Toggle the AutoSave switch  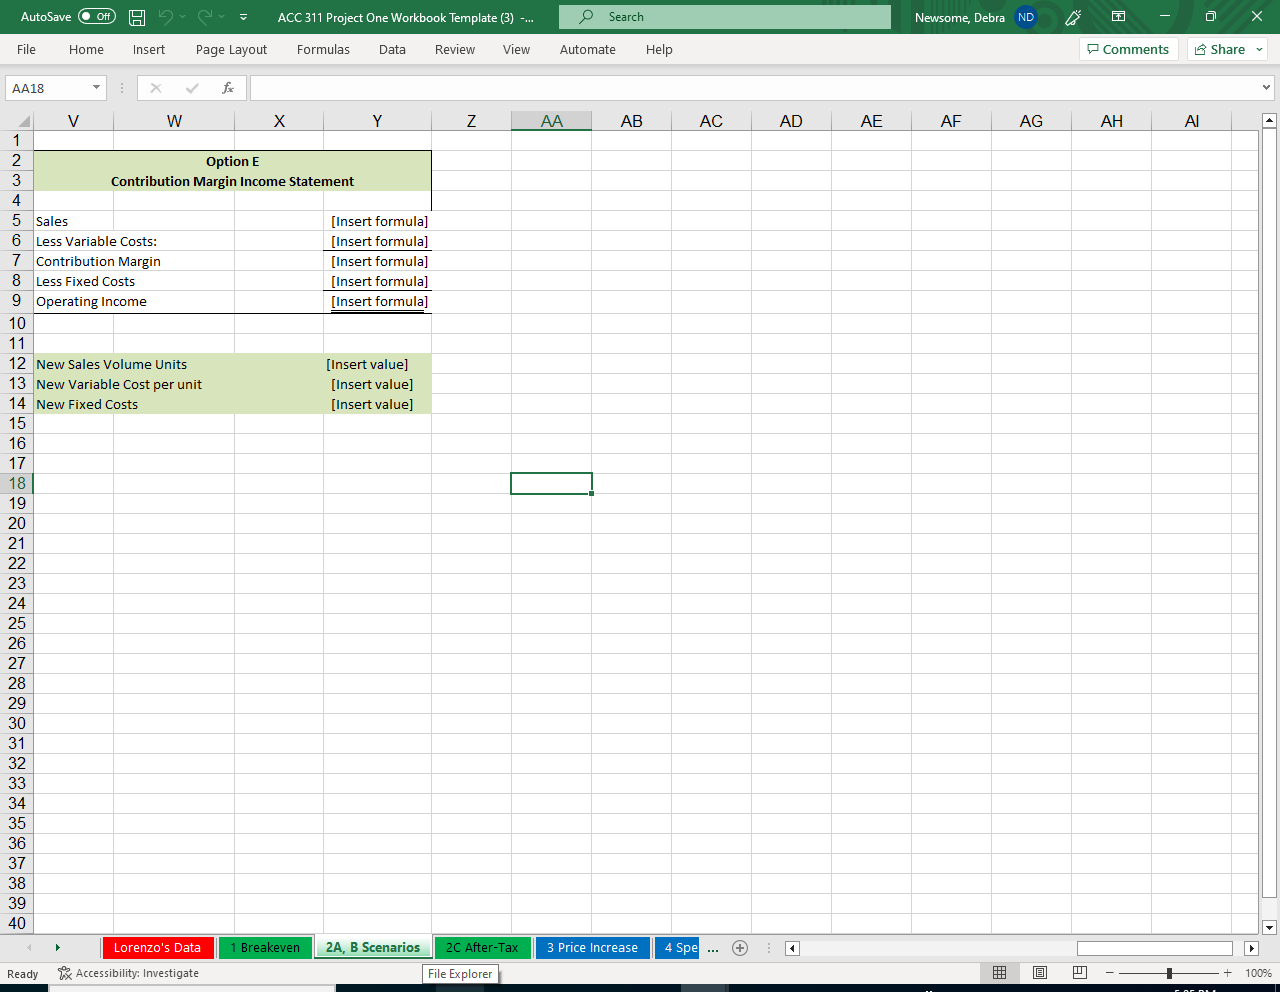[x=96, y=17]
